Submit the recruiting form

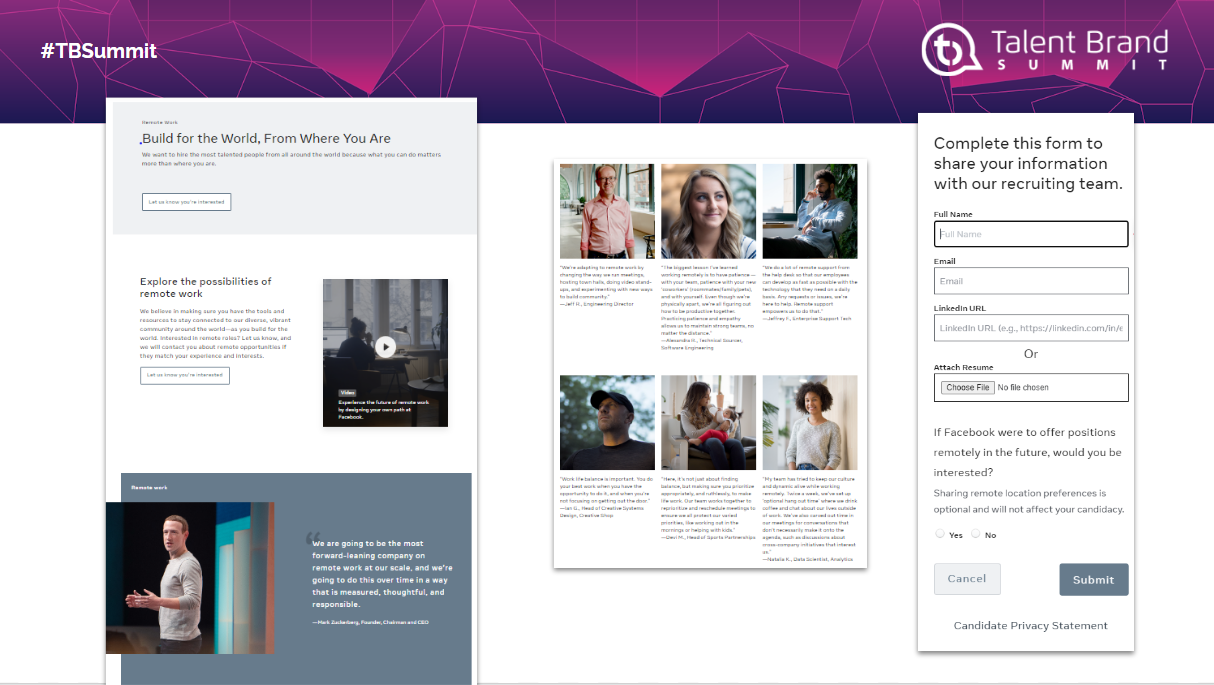pos(1094,580)
